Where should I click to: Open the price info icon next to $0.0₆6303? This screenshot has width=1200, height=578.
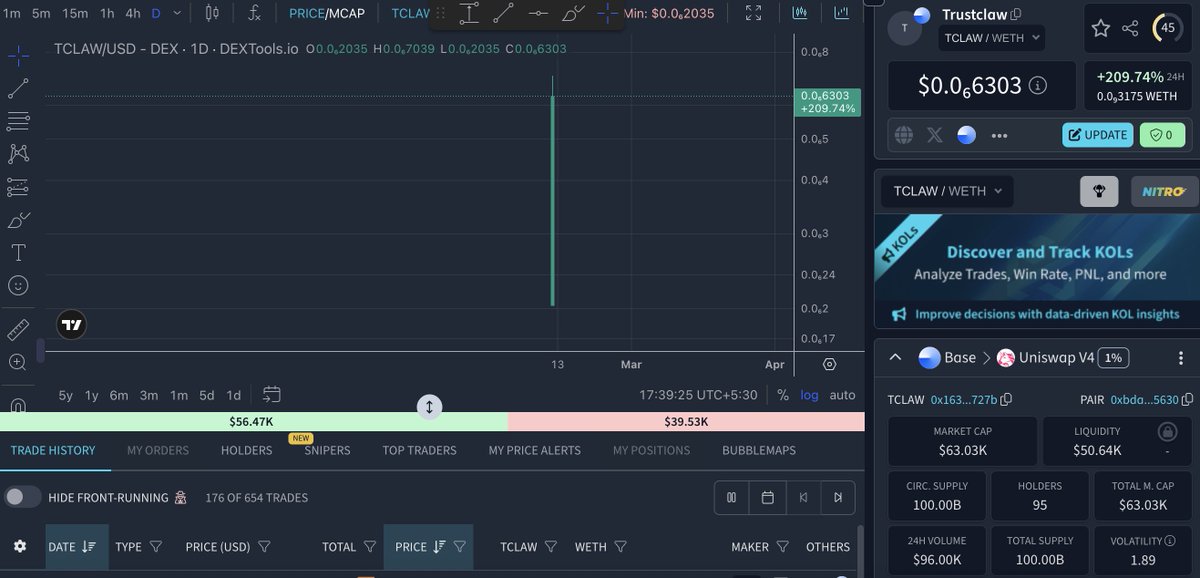point(1038,86)
